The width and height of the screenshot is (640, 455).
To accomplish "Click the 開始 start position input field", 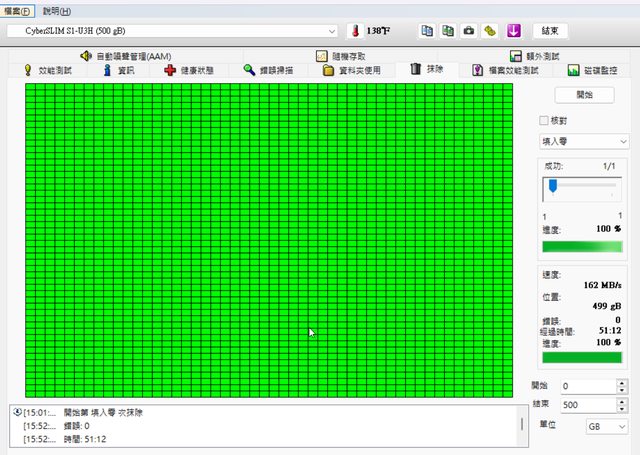I will pyautogui.click(x=586, y=385).
